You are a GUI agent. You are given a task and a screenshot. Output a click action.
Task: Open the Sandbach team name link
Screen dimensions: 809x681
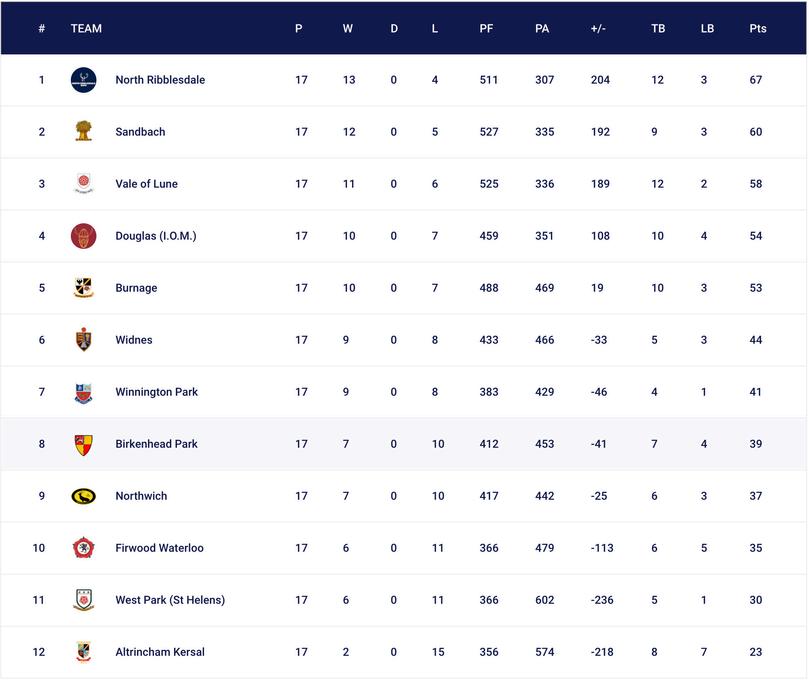[140, 132]
